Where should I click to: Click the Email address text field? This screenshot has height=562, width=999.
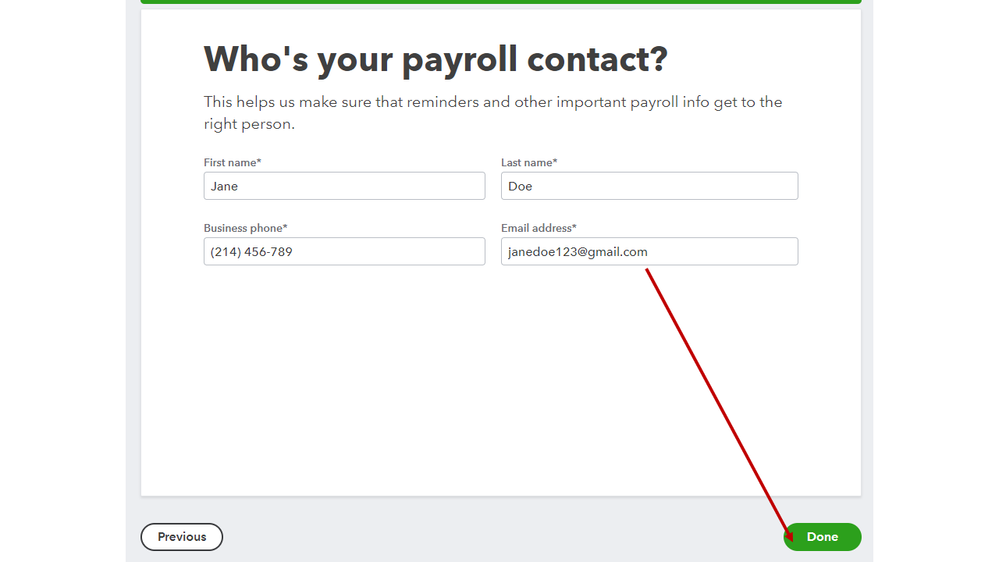pyautogui.click(x=649, y=252)
